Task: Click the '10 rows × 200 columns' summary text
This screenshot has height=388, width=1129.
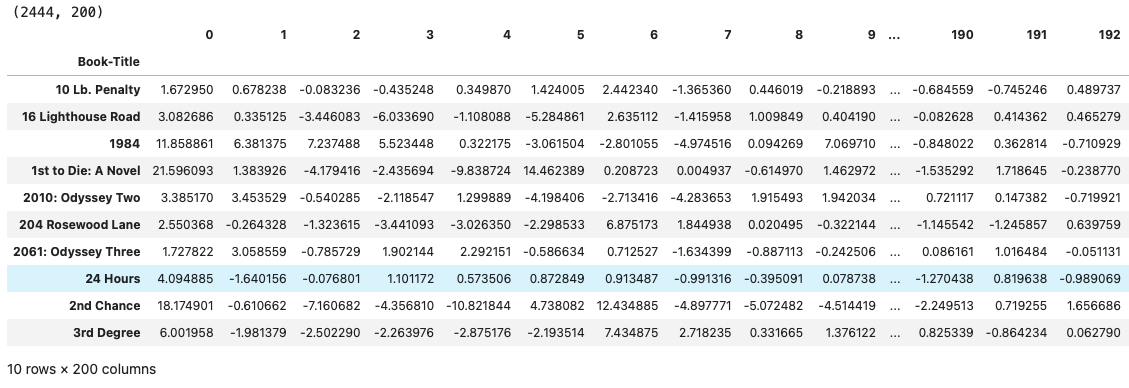Action: [x=81, y=369]
